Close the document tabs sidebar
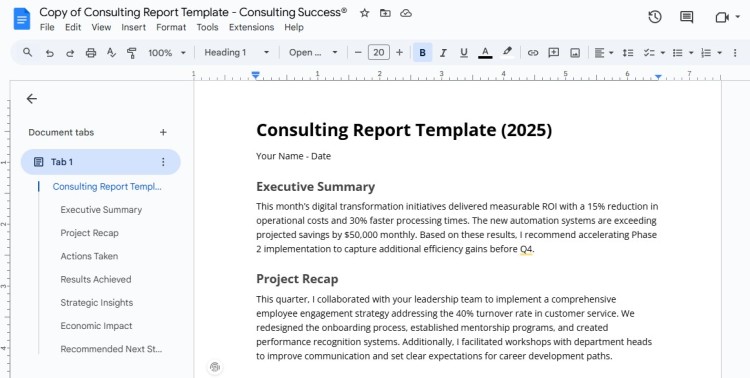Viewport: 750px width, 378px height. coord(32,99)
